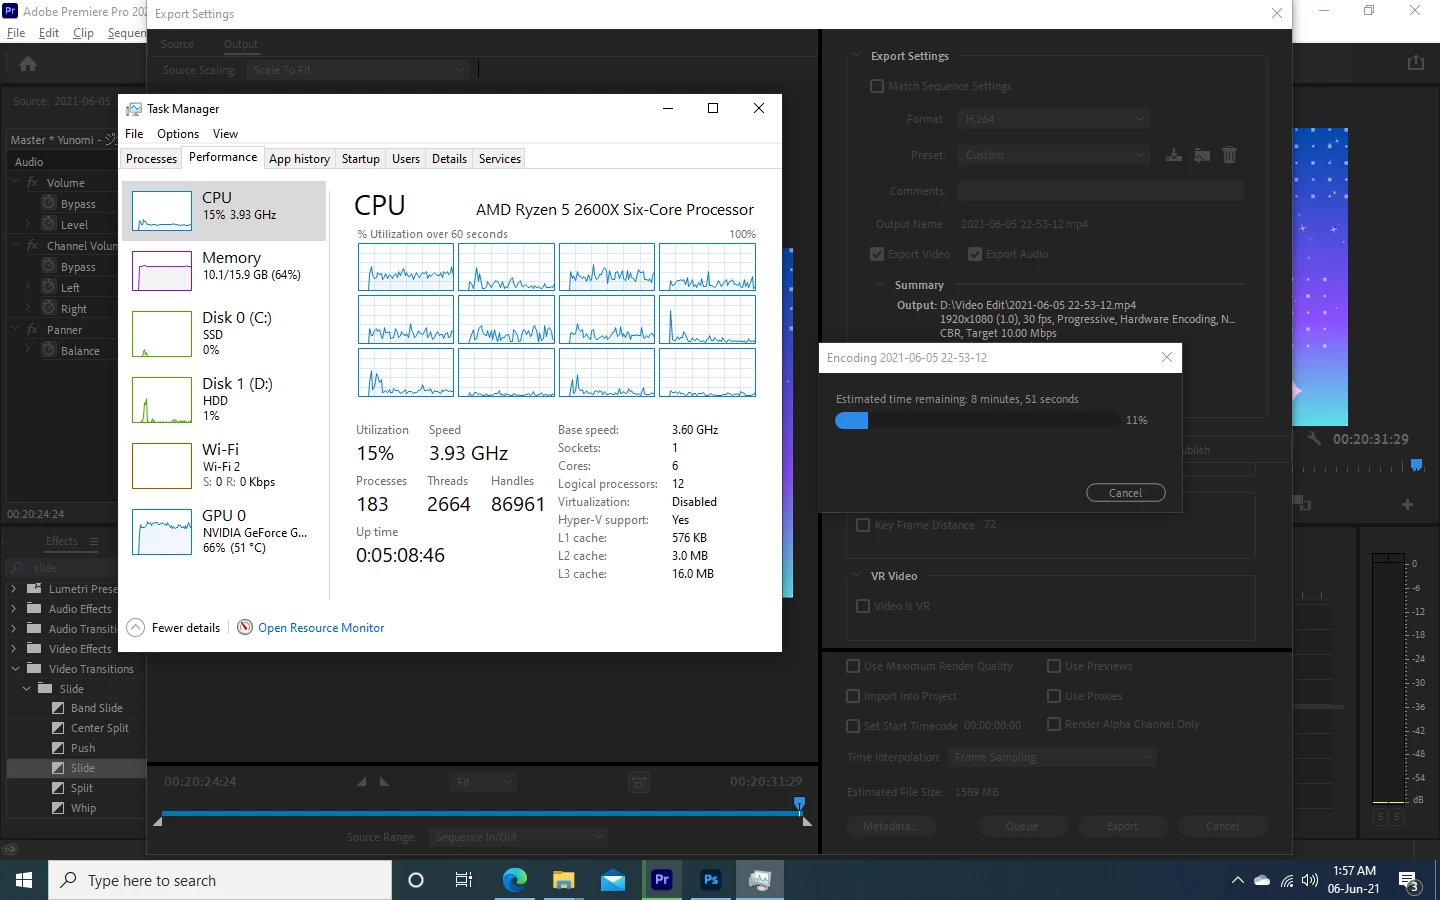Click the Cortana circle icon

point(416,880)
